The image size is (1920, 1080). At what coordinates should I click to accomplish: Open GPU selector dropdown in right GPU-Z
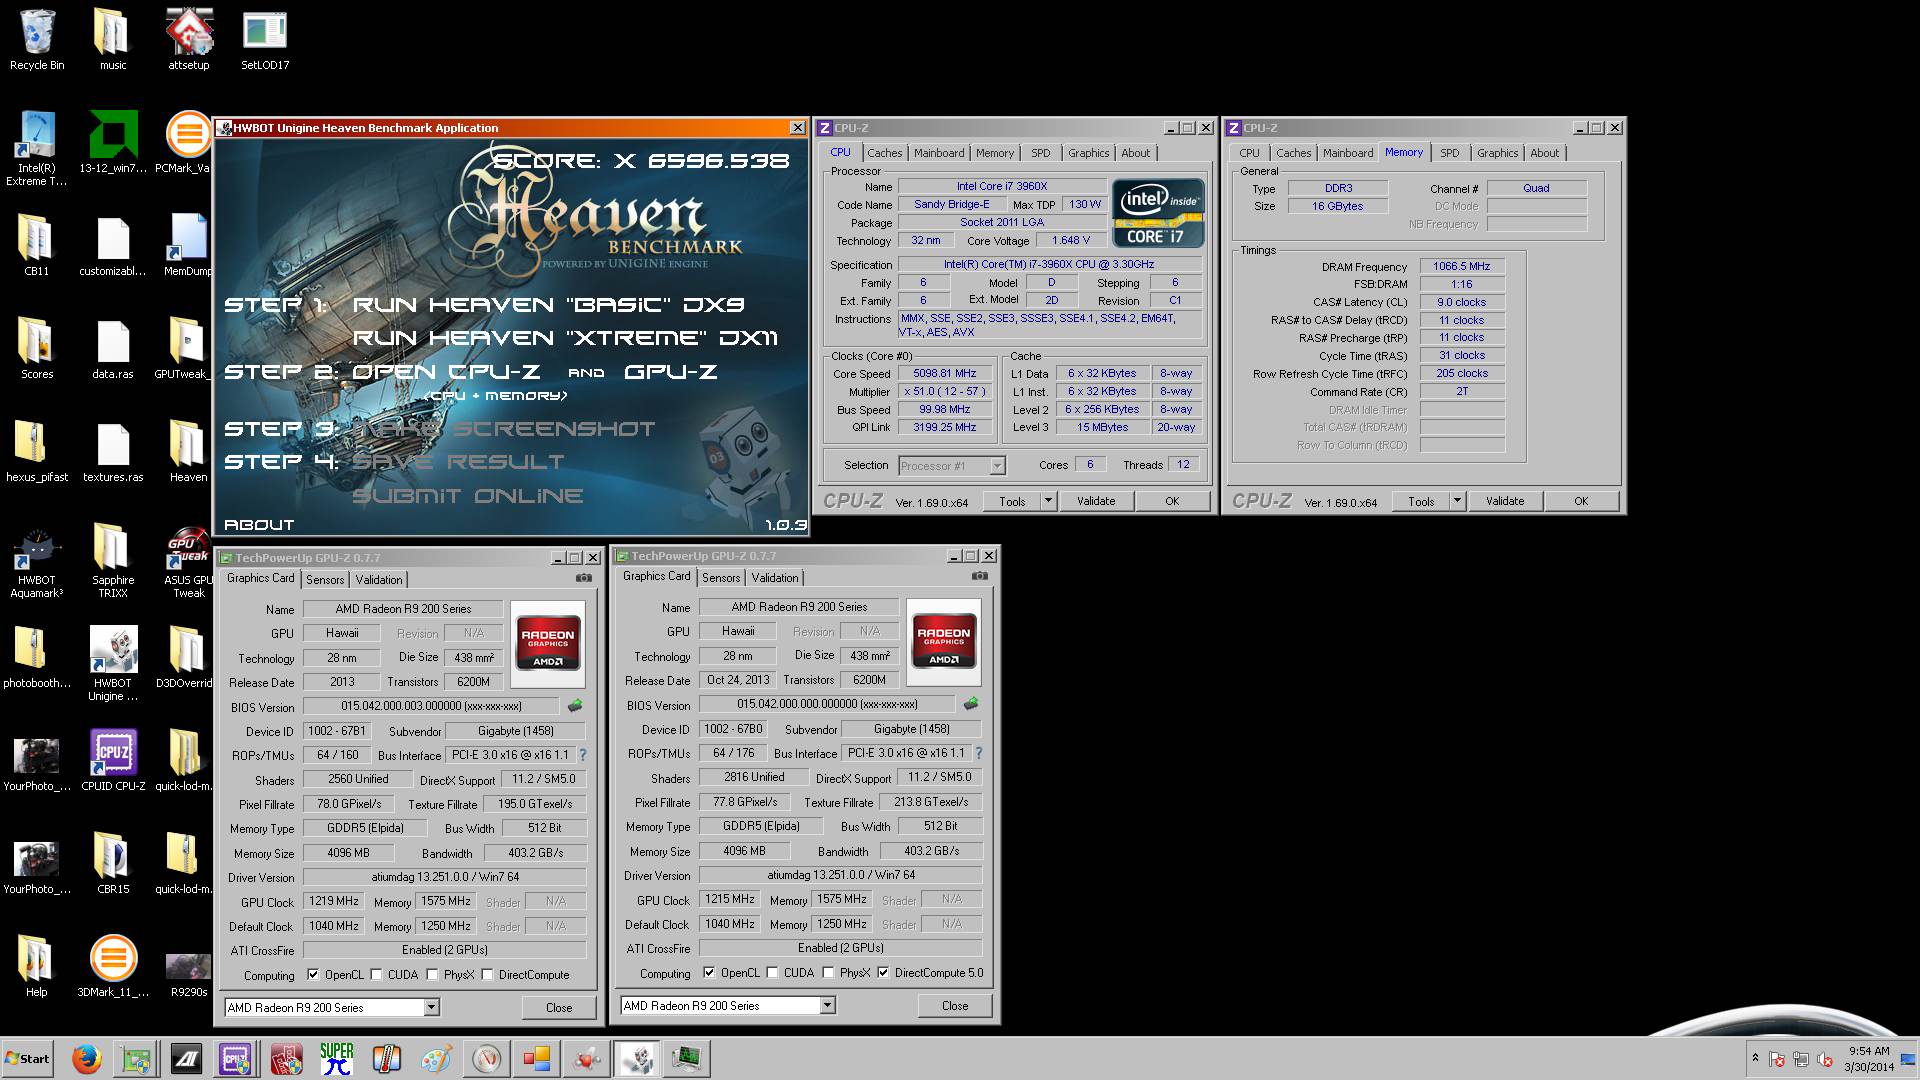tap(827, 1005)
